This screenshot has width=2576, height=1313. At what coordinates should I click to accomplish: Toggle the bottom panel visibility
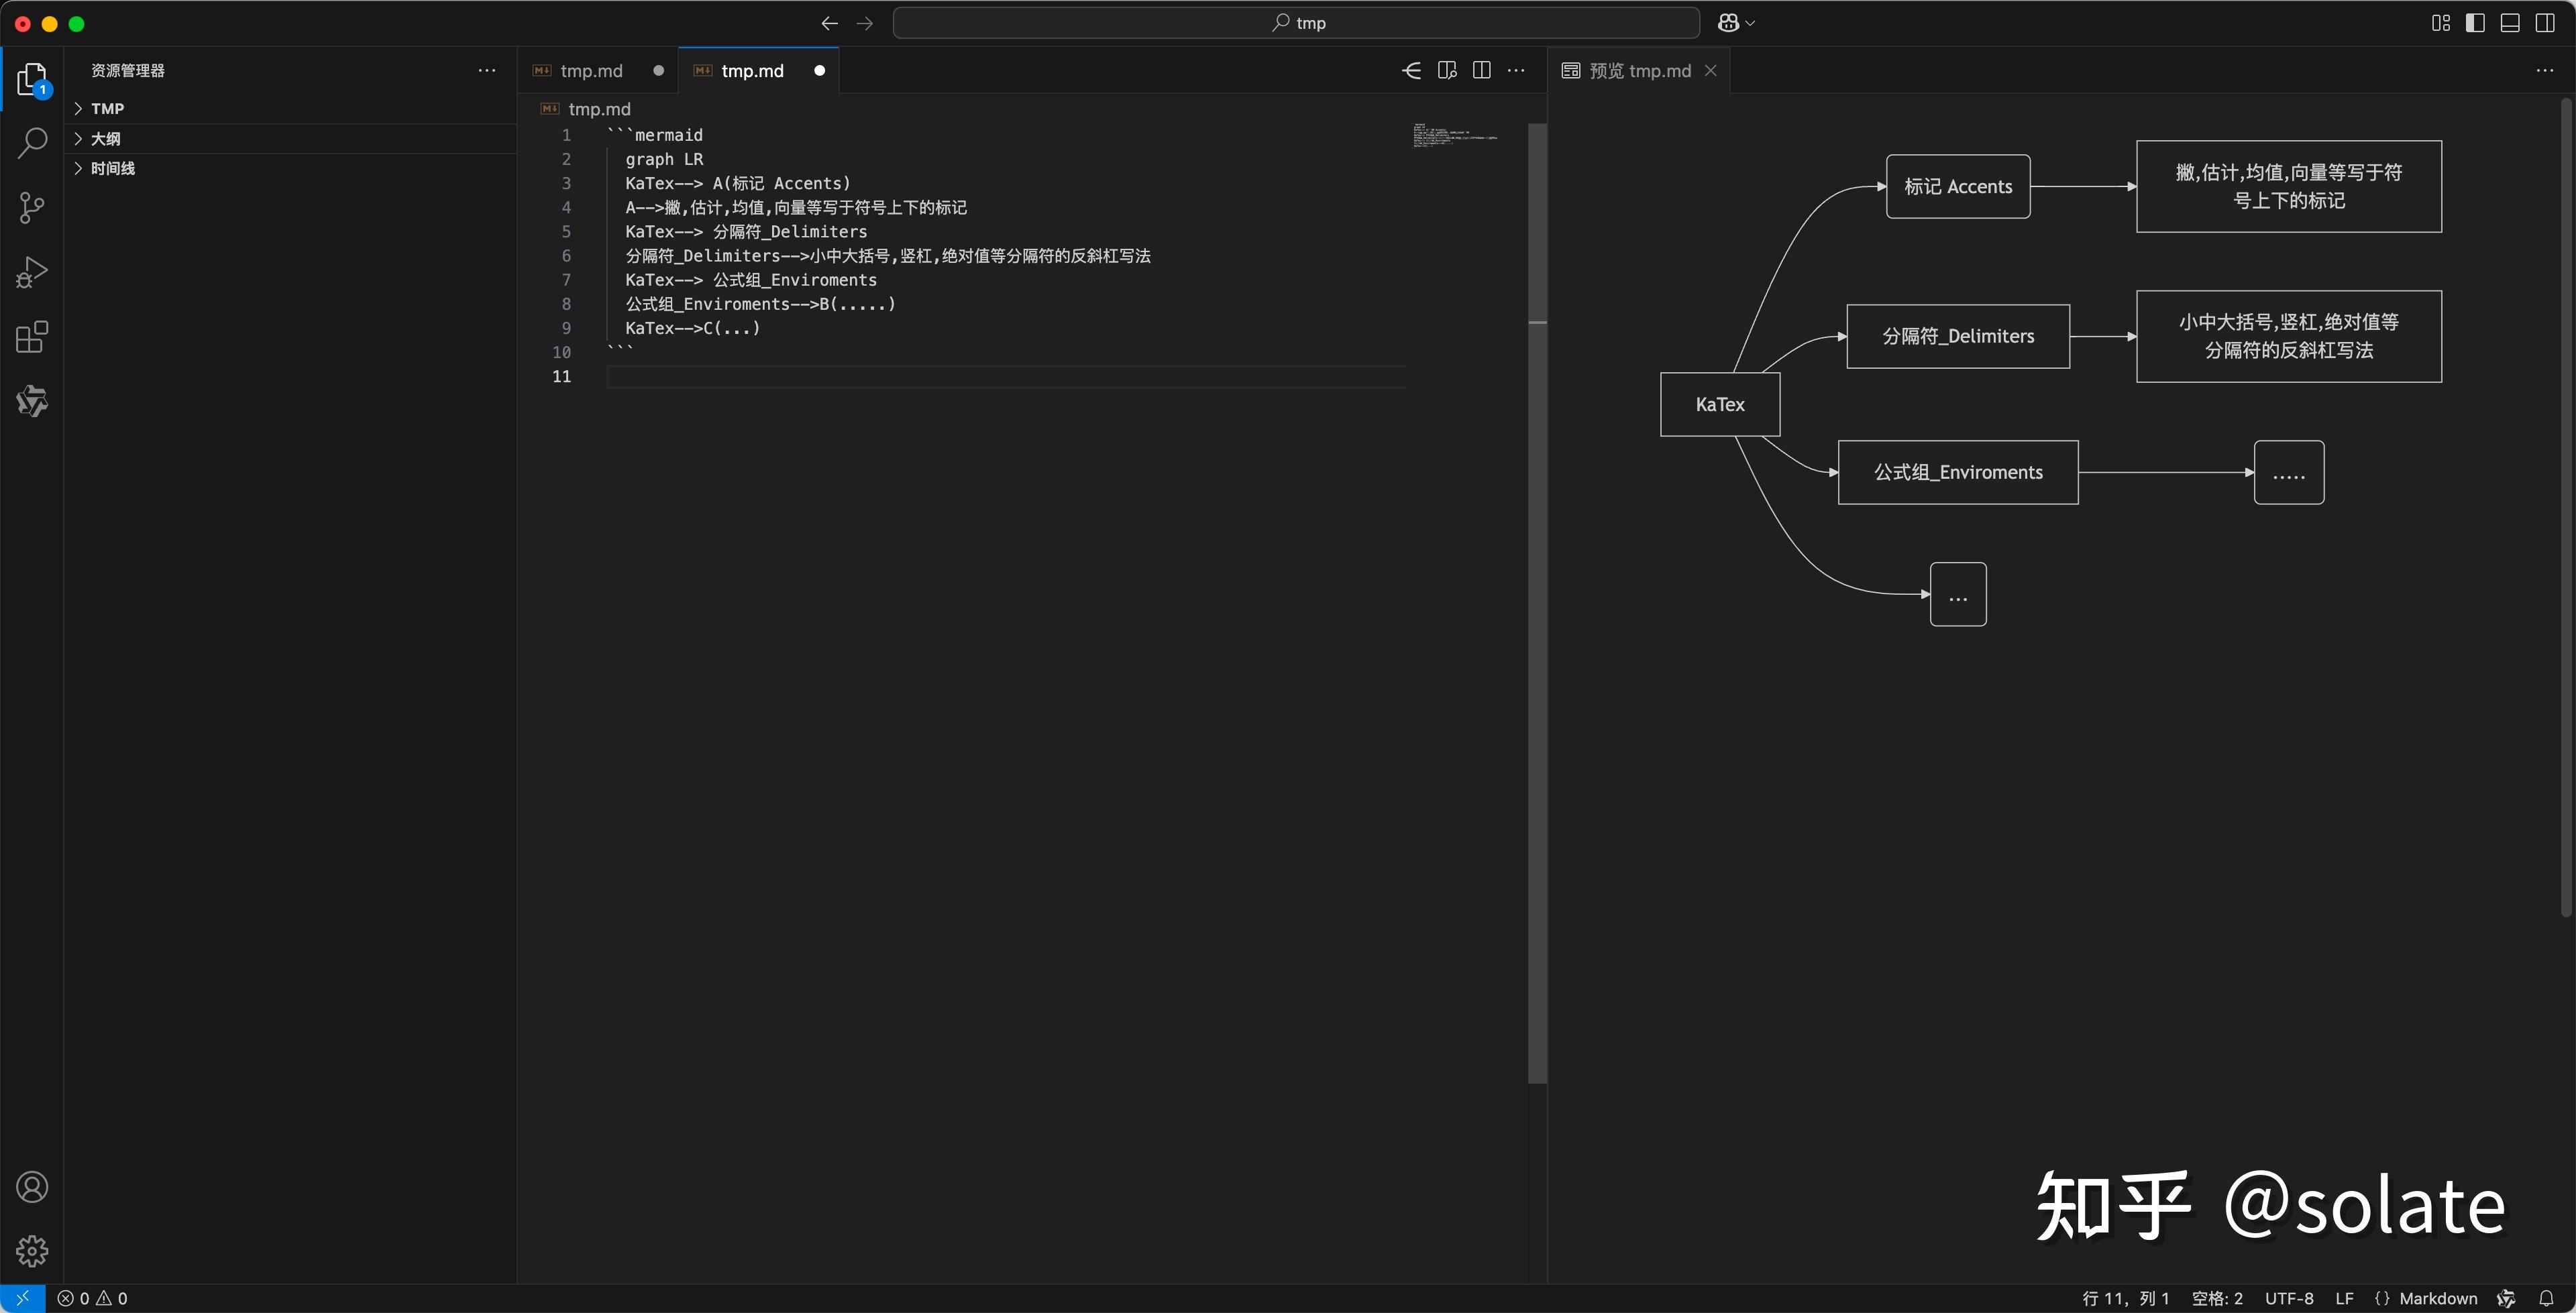tap(2510, 22)
